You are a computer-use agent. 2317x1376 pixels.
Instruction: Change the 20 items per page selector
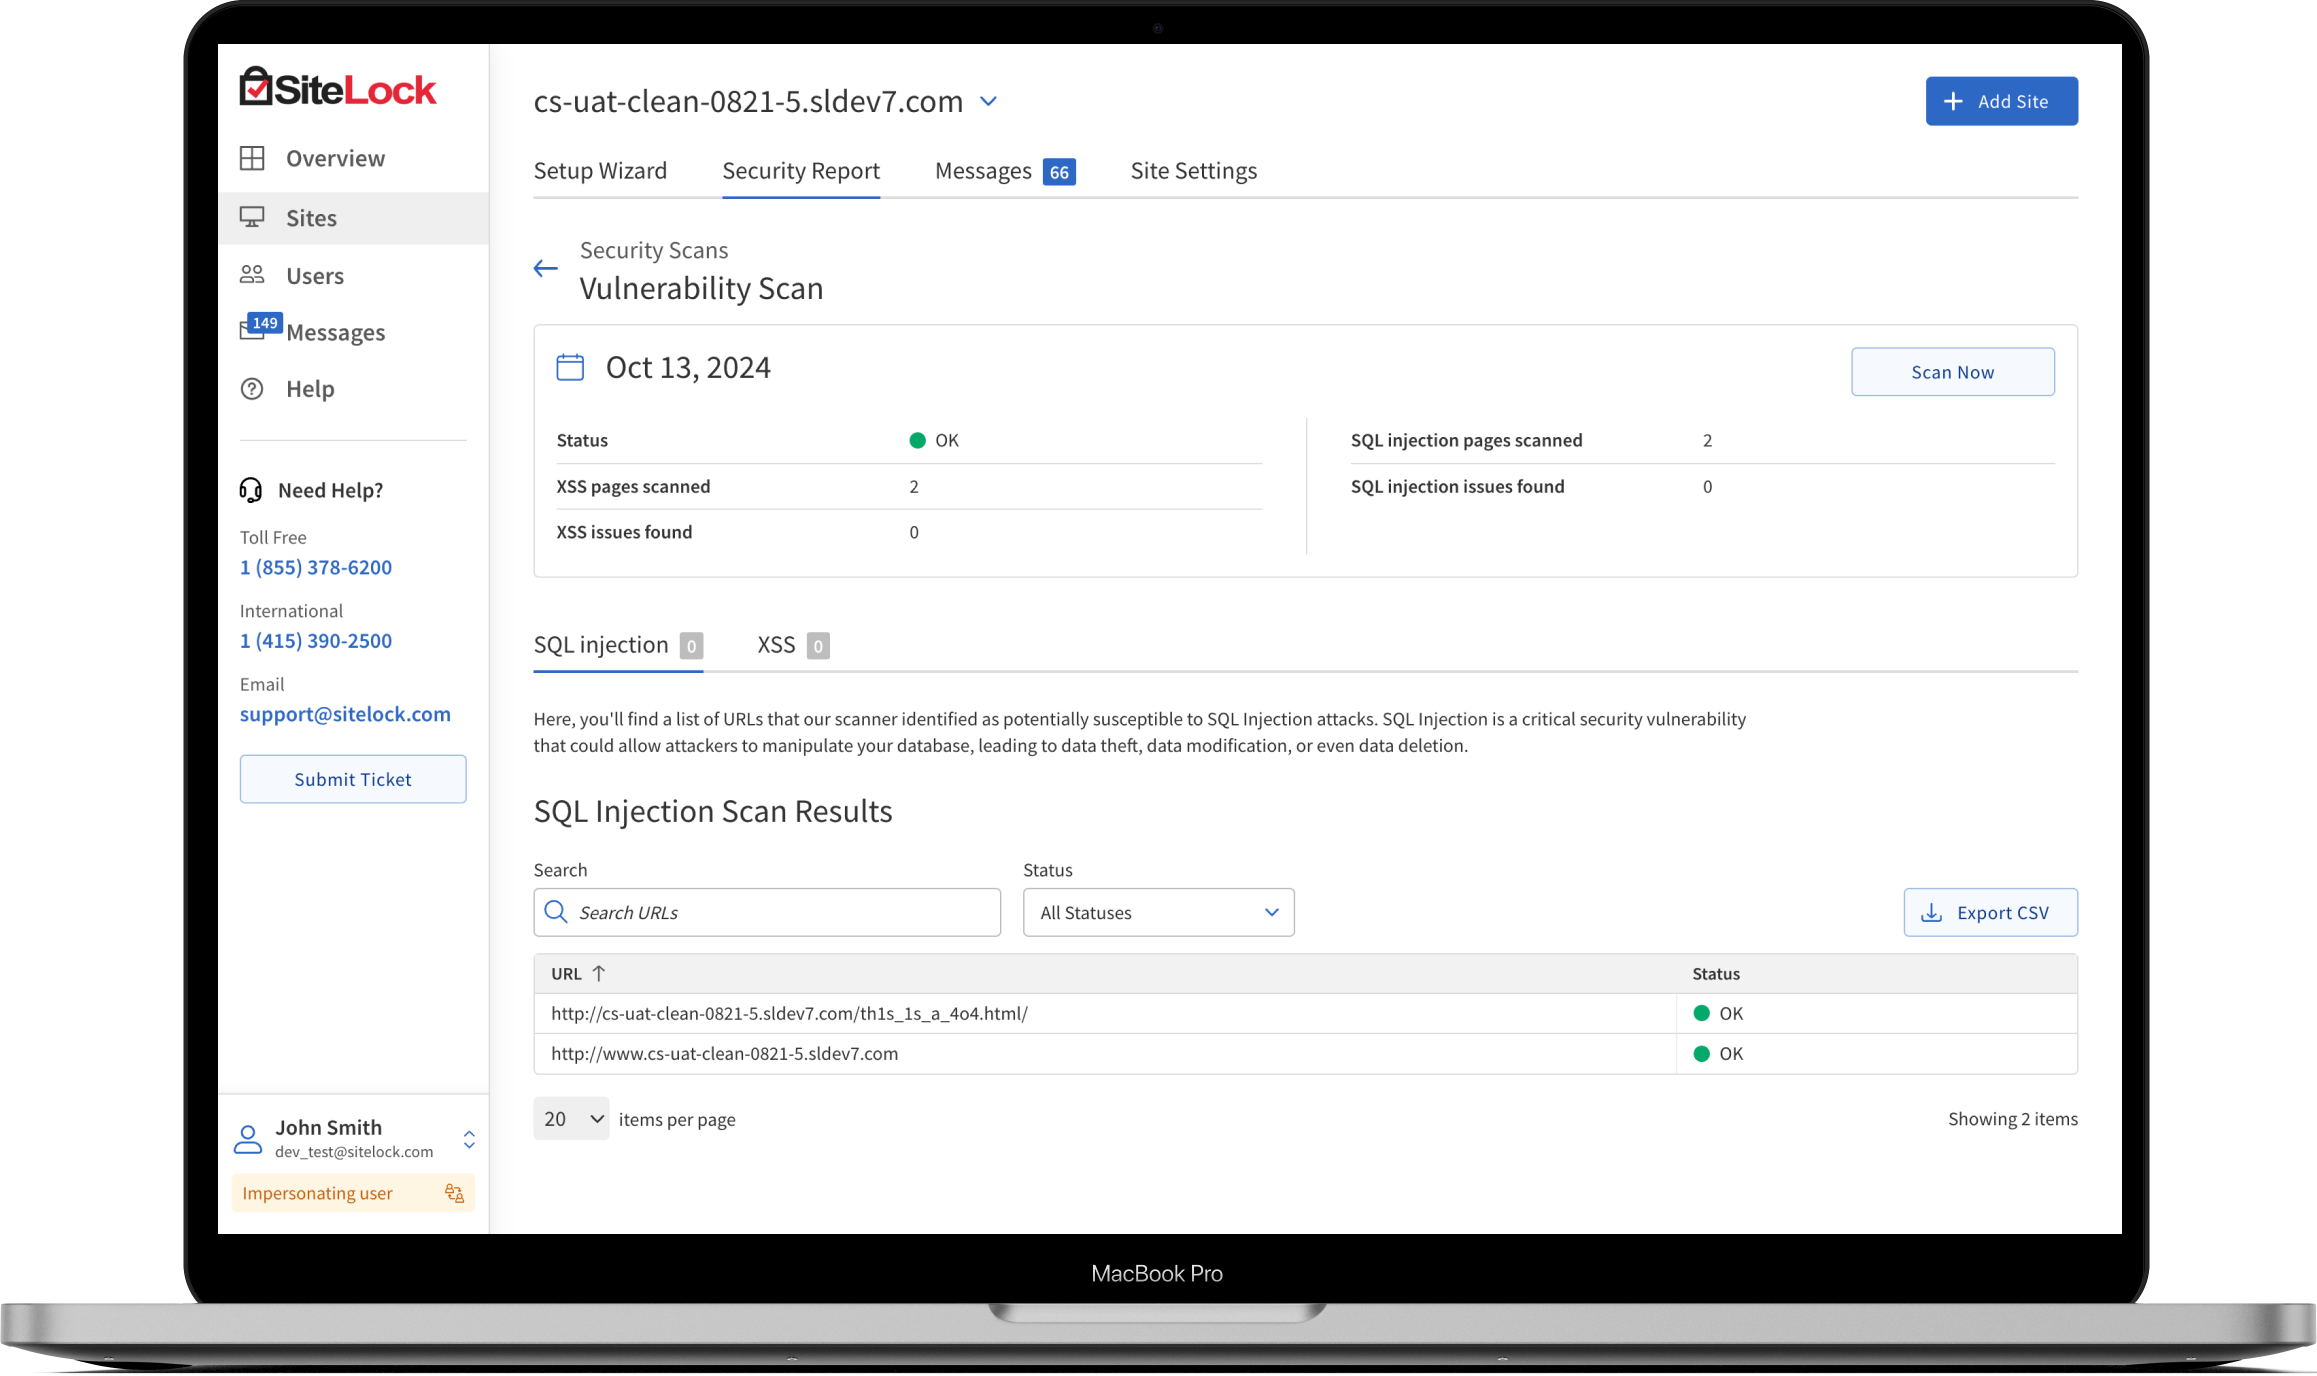tap(571, 1119)
